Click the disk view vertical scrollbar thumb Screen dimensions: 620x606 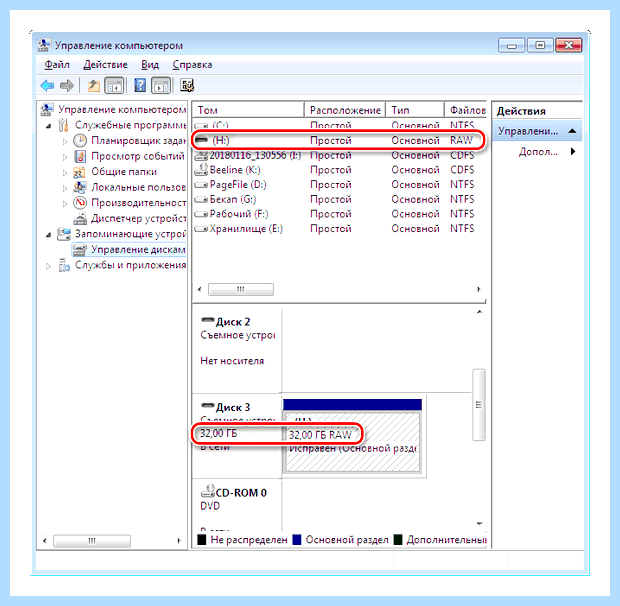click(479, 405)
